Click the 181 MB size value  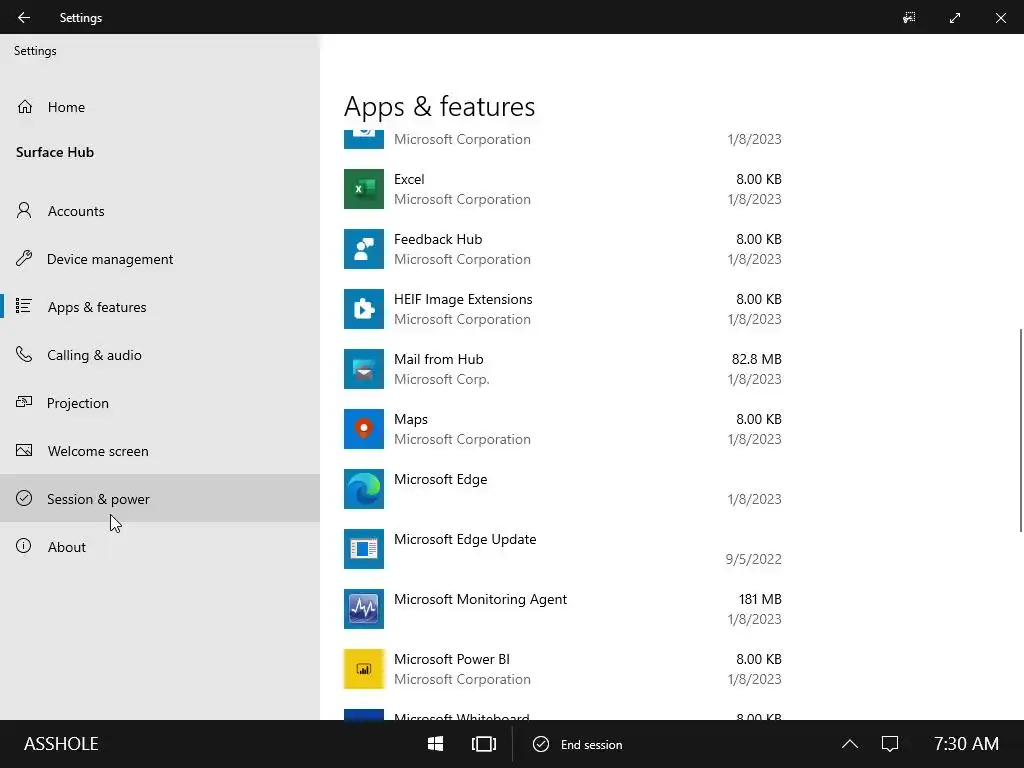point(760,600)
